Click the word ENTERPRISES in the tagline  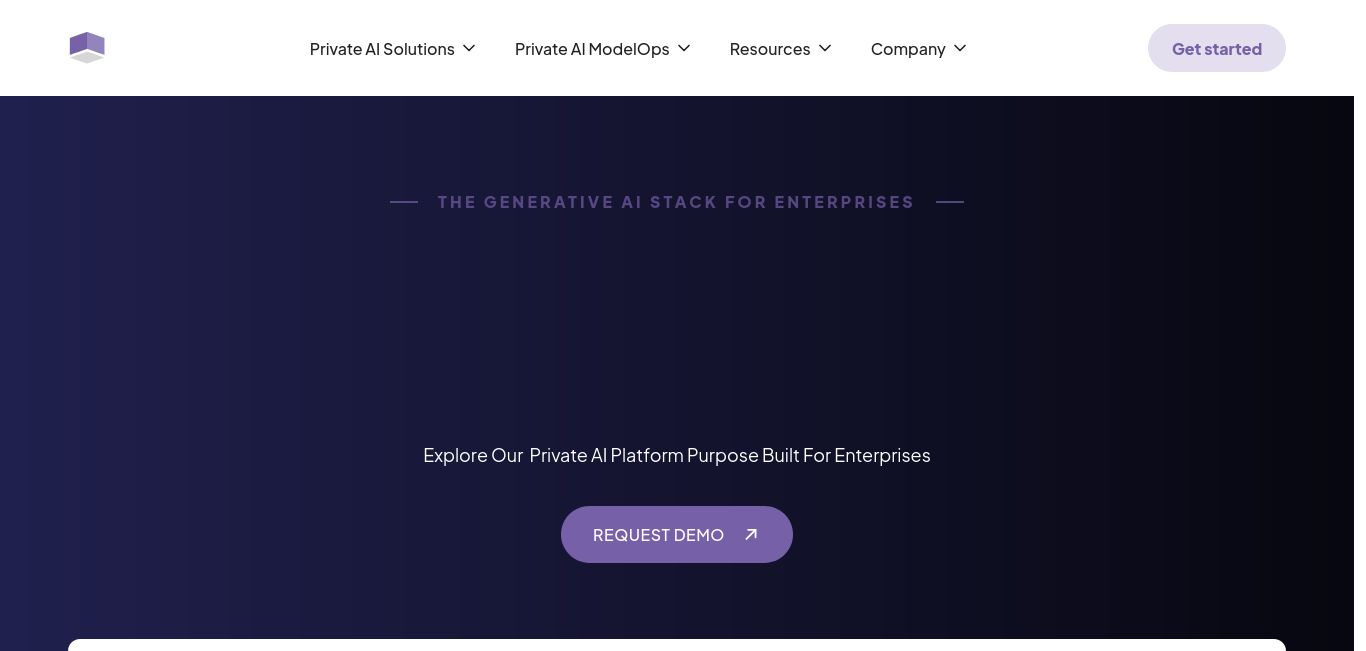[x=844, y=202]
